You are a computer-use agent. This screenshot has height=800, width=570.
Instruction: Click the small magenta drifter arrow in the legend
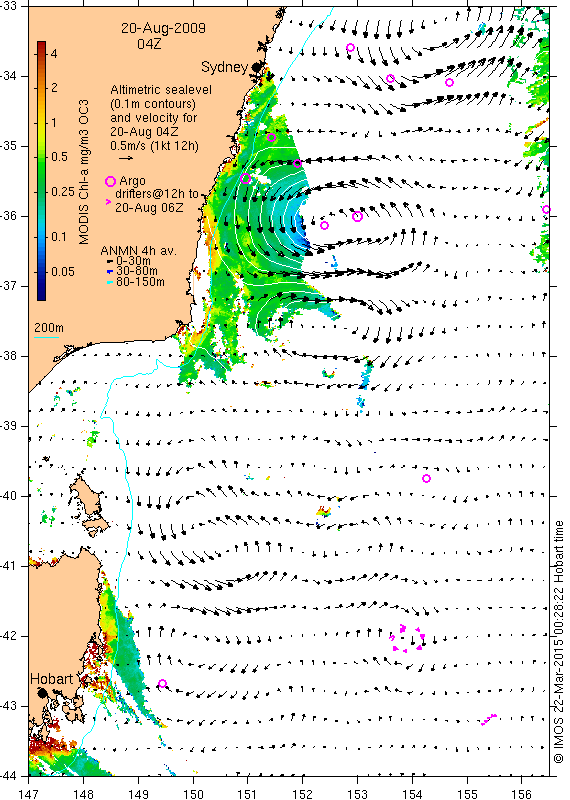pos(108,202)
